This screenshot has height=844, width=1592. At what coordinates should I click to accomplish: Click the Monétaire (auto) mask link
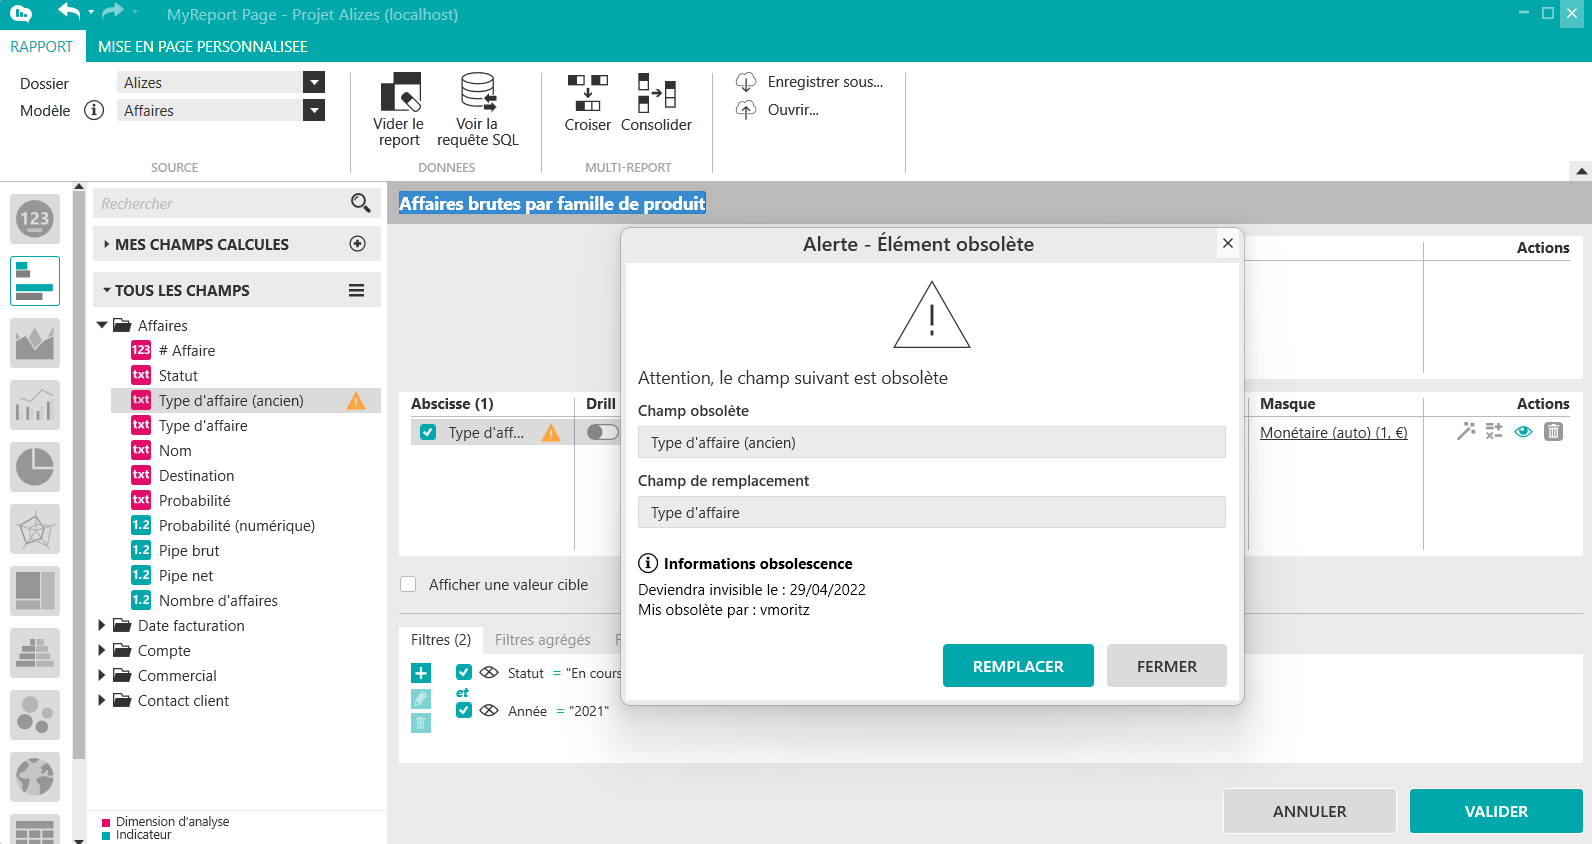click(1333, 433)
